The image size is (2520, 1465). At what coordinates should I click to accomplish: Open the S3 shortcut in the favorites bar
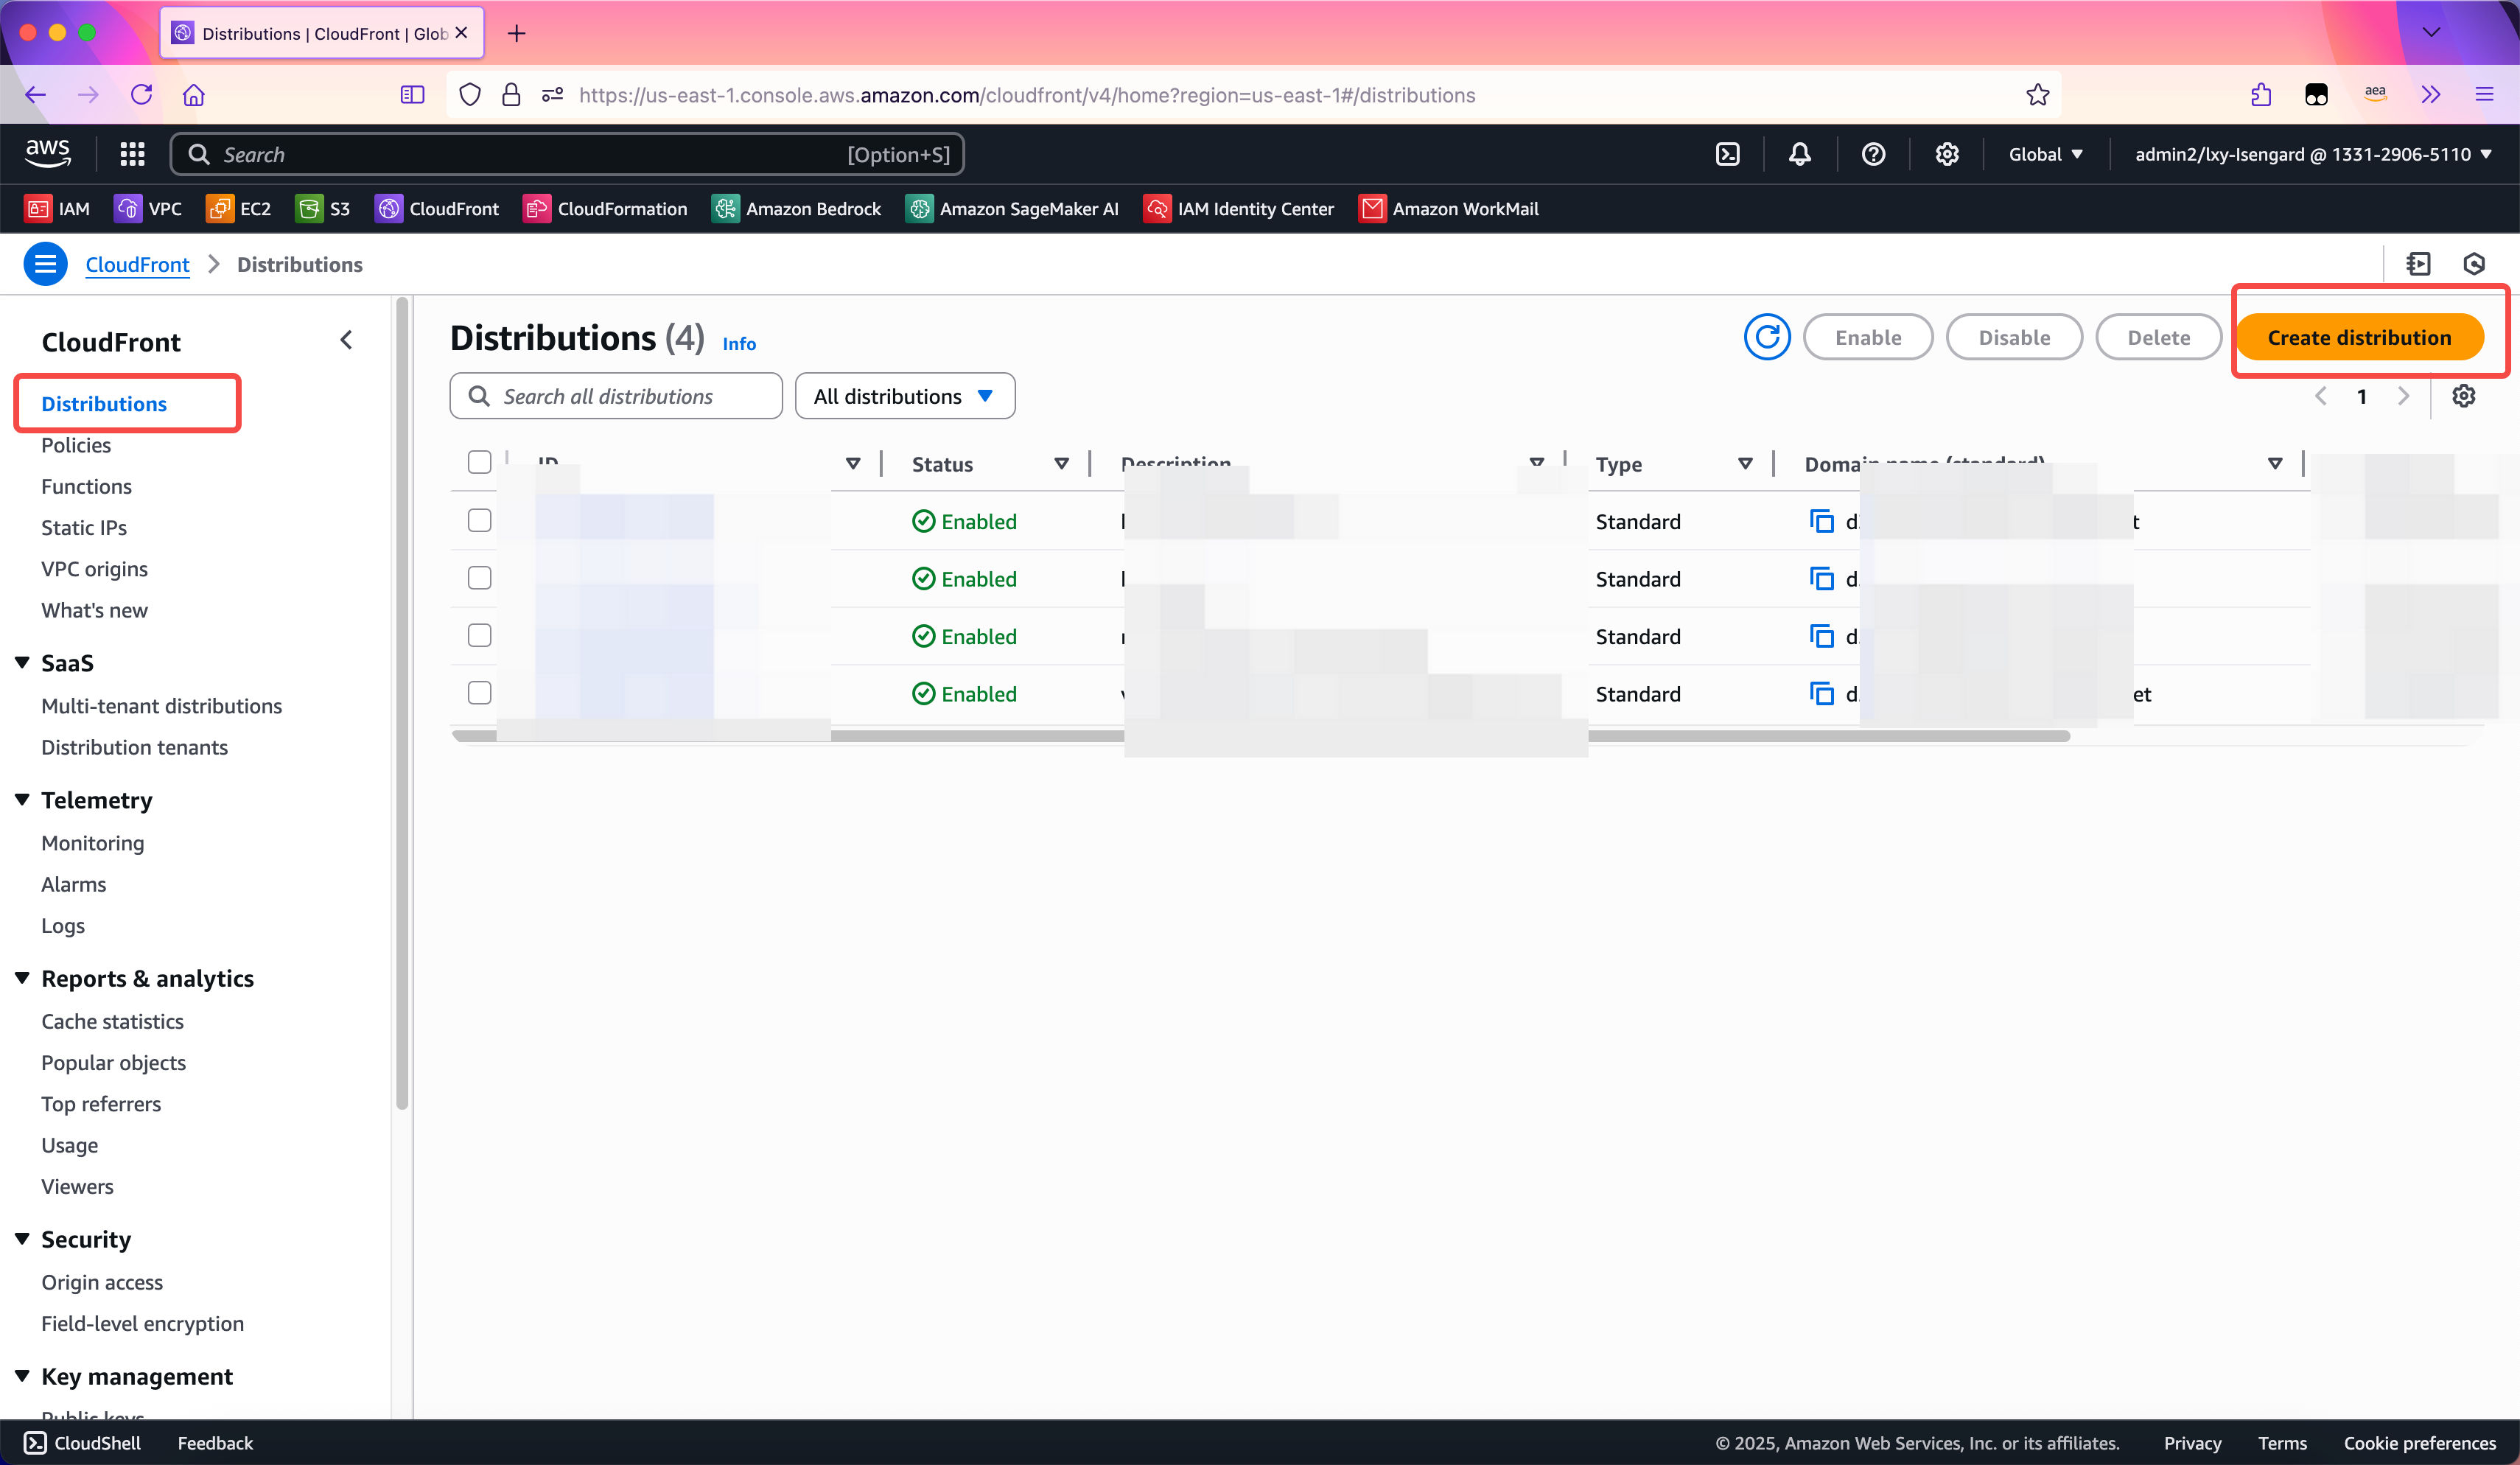[x=323, y=208]
